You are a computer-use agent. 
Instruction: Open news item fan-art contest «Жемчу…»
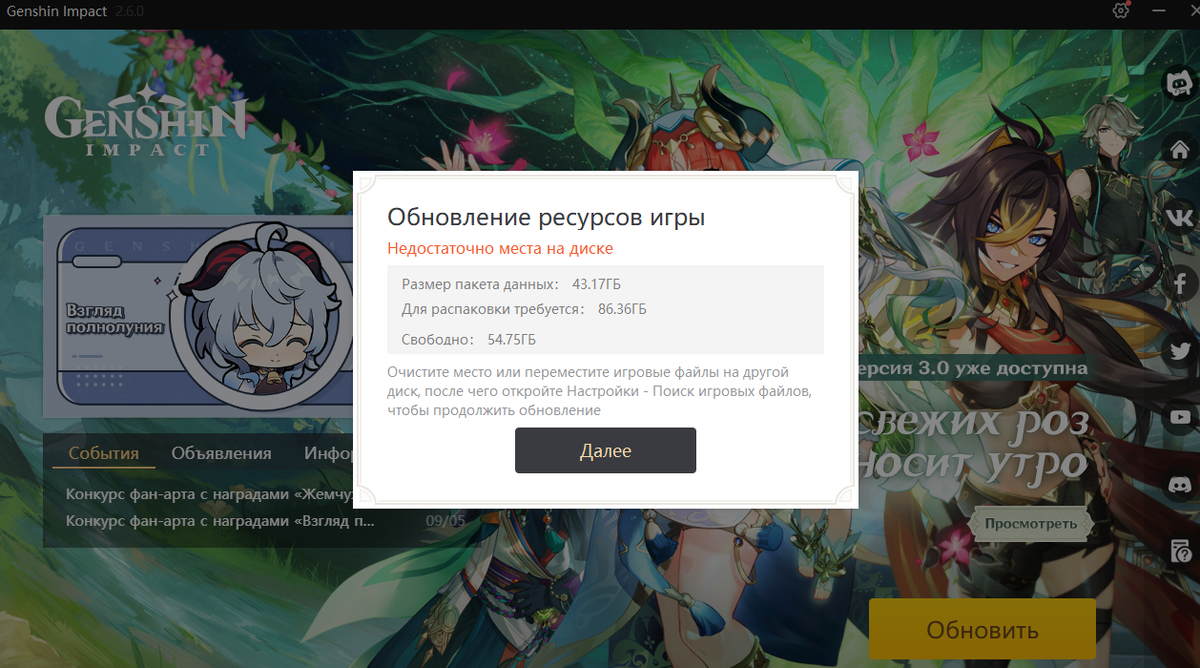pos(209,494)
